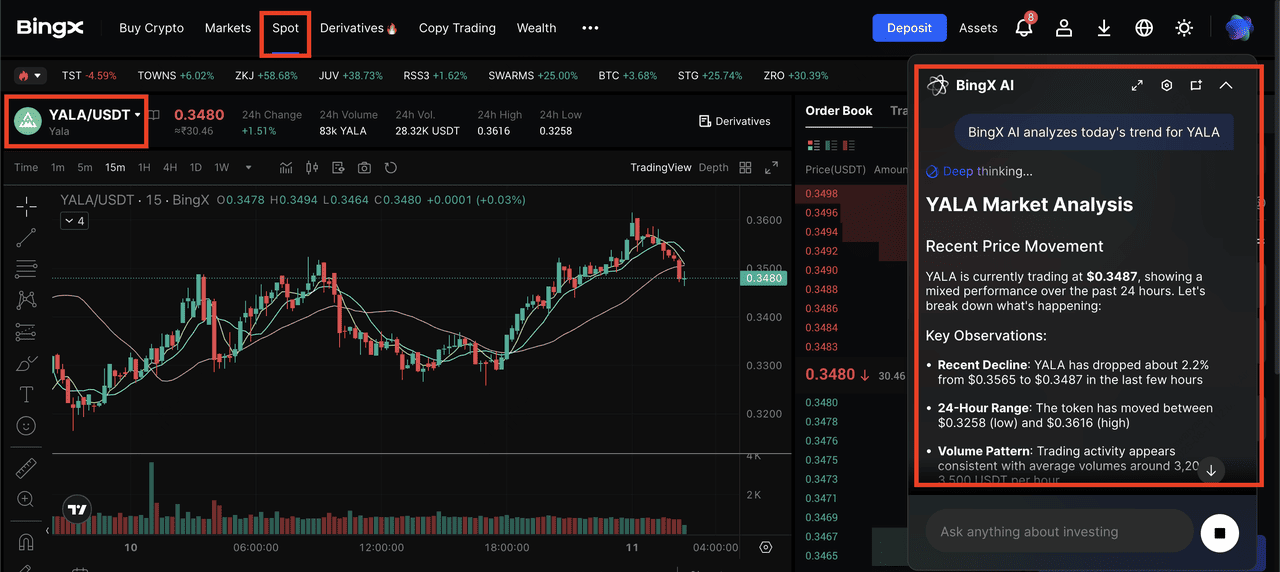1280x572 pixels.
Task: Click the notifications bell icon
Action: coord(1024,28)
